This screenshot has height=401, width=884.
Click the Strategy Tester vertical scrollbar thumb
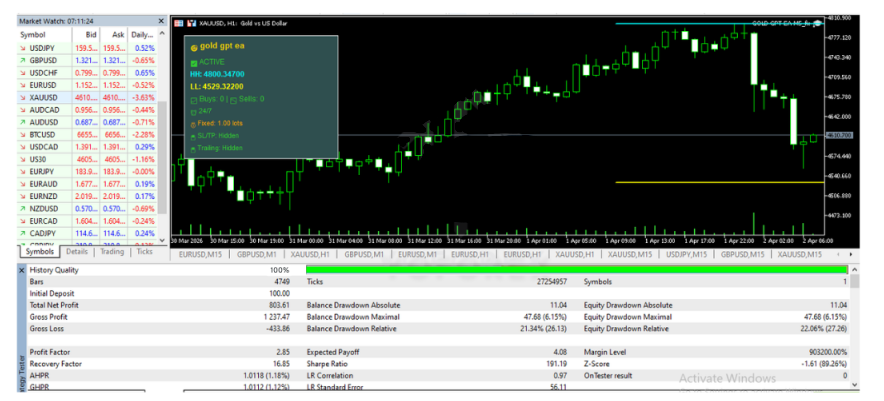(x=855, y=281)
